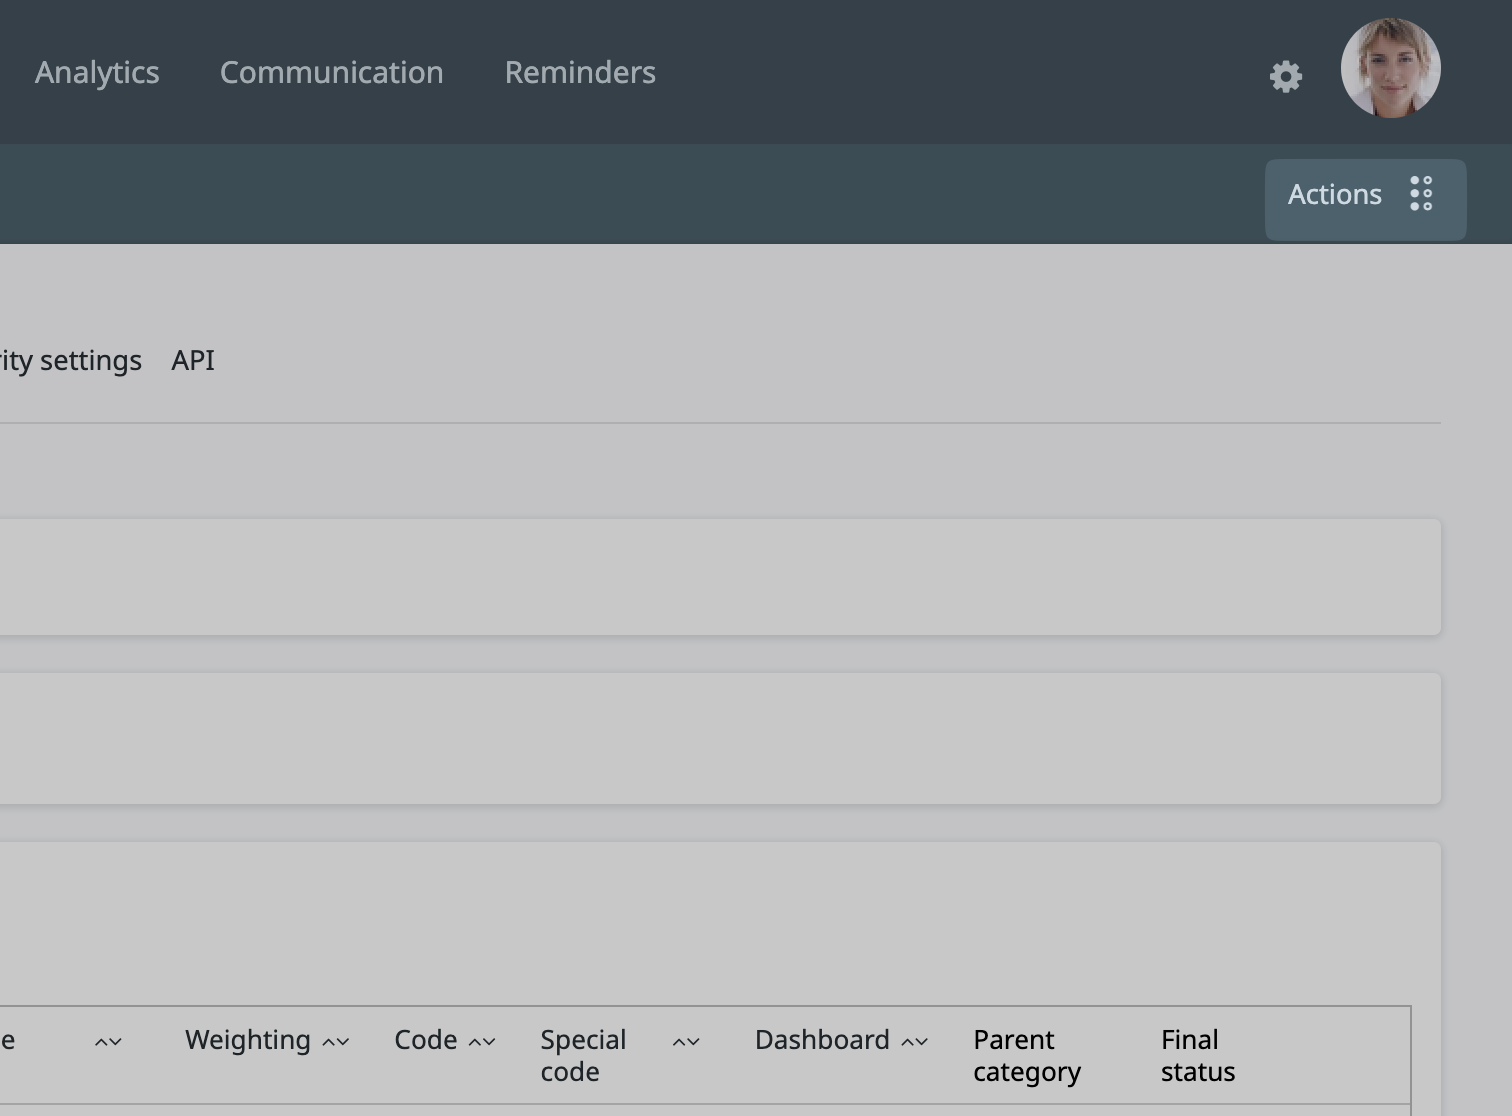Open the Communication menu
Image resolution: width=1512 pixels, height=1116 pixels.
(331, 73)
